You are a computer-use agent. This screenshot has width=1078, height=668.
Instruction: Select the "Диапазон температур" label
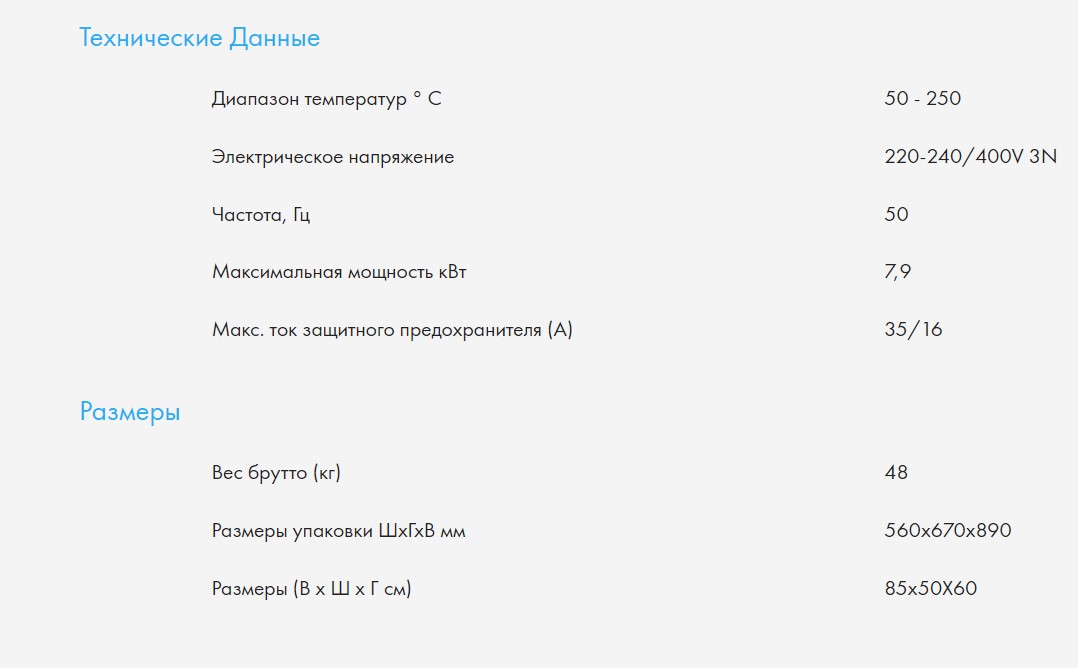coord(309,99)
